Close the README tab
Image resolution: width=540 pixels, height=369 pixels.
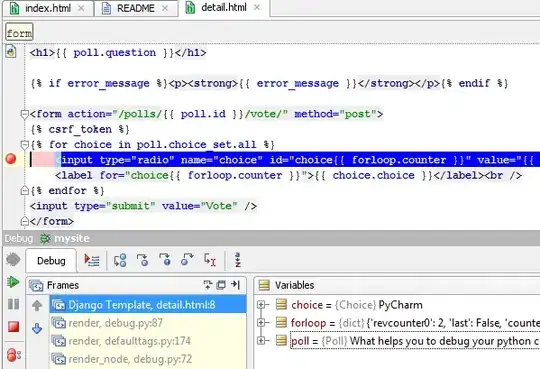pos(165,8)
